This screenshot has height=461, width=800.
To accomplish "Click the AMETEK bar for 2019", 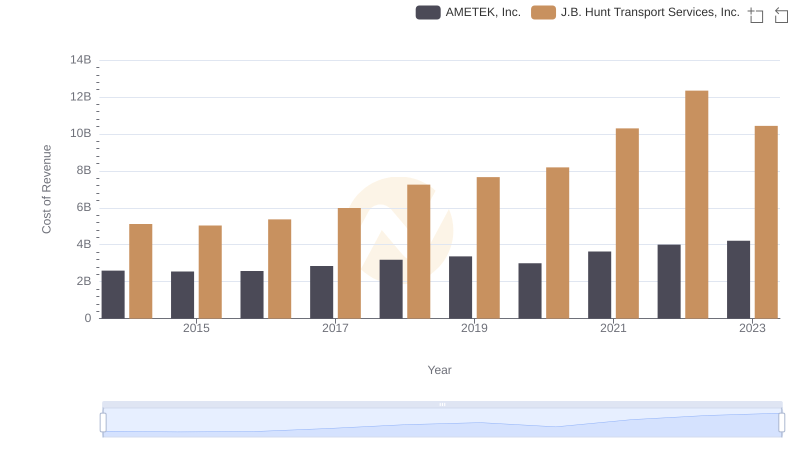I will tap(460, 287).
